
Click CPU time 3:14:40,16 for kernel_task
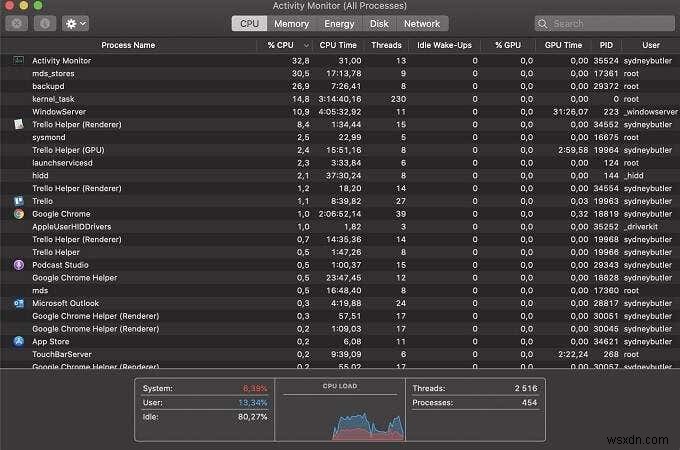click(x=340, y=99)
